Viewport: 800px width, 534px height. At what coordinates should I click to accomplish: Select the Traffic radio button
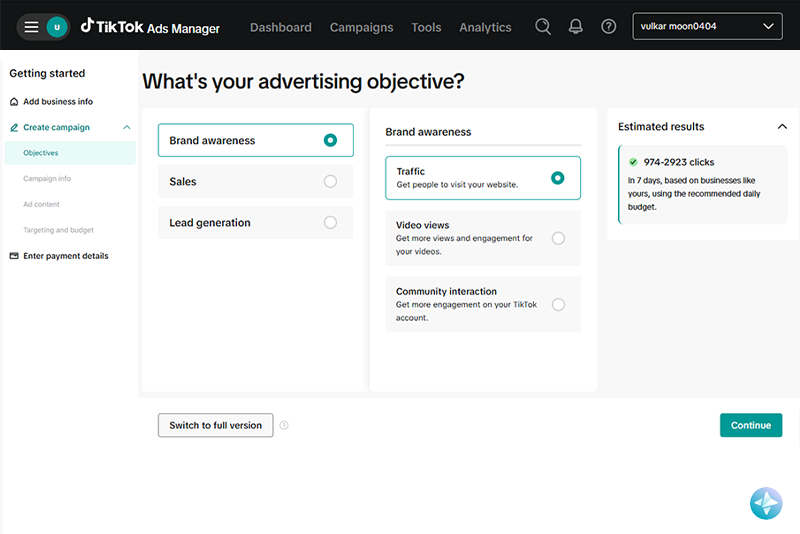click(558, 178)
